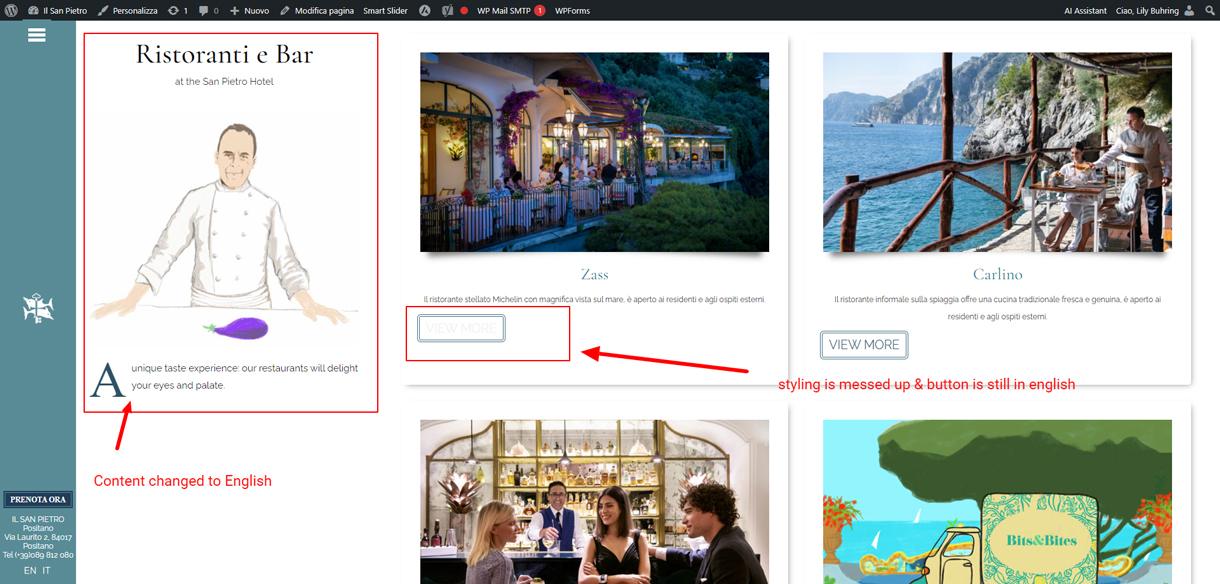Image resolution: width=1220 pixels, height=584 pixels.
Task: Click the Yoast SEO icon
Action: click(447, 10)
